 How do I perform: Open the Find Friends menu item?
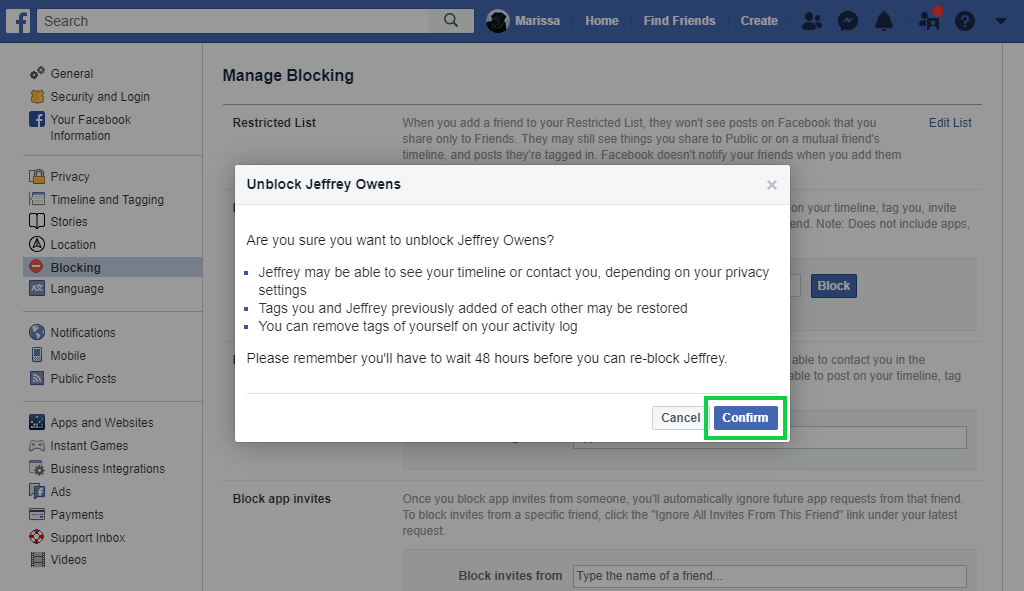coord(679,21)
